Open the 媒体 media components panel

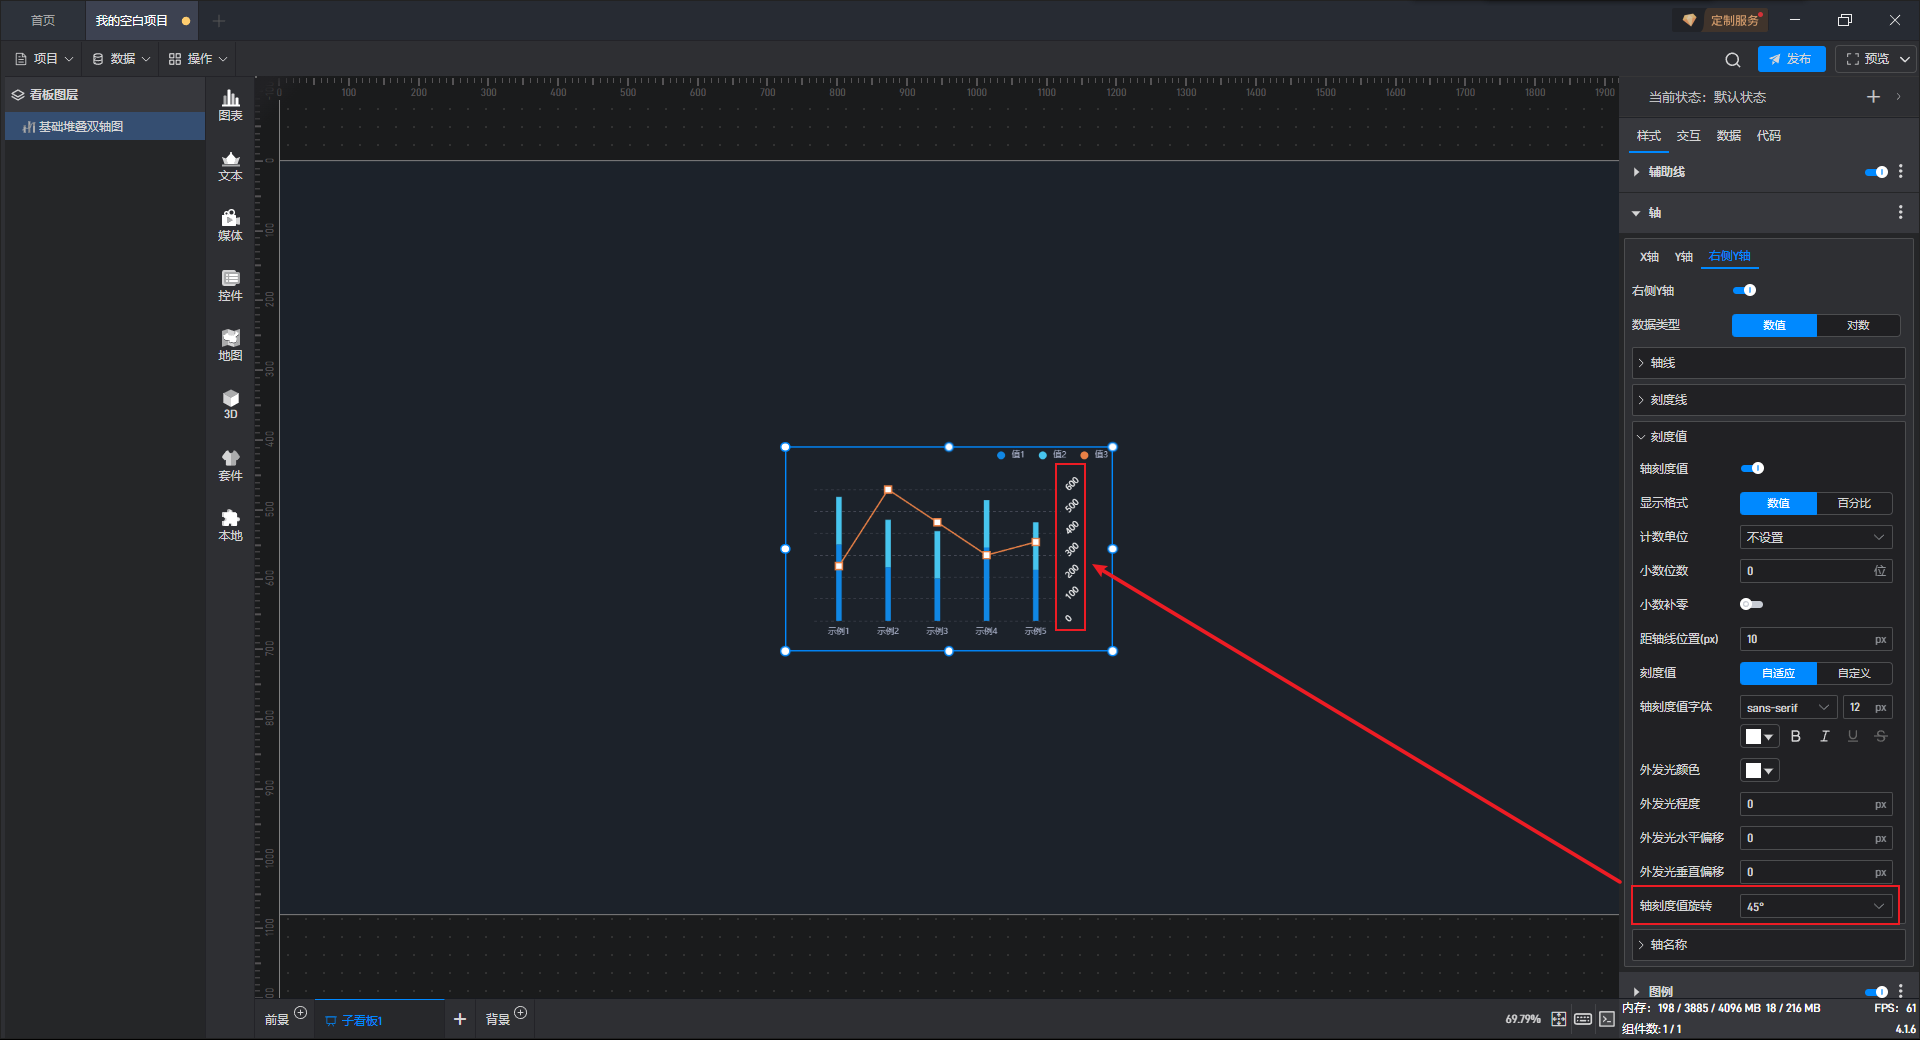click(230, 225)
